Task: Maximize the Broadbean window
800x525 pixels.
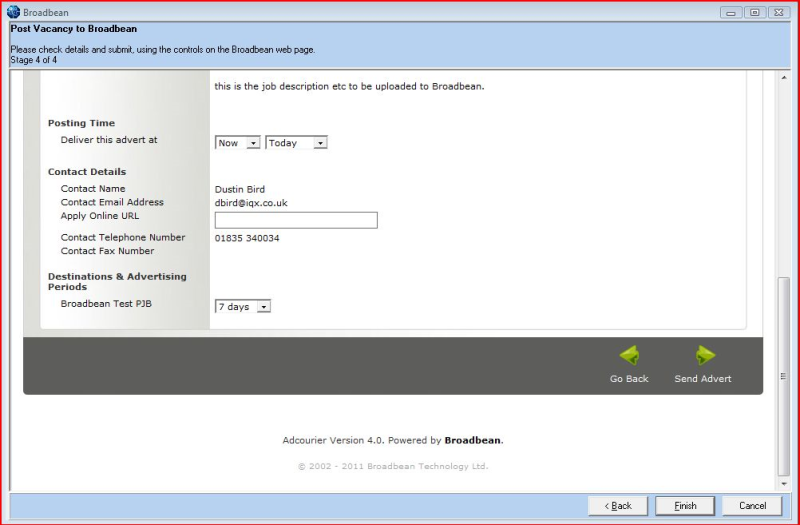Action: (755, 12)
